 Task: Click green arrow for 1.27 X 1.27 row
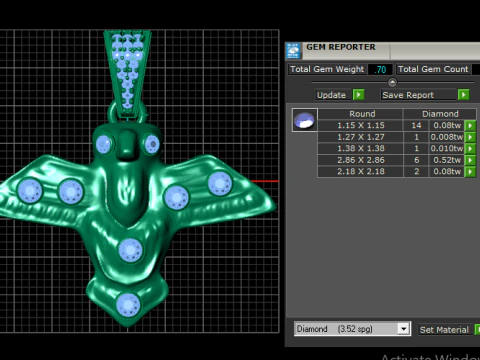point(470,137)
